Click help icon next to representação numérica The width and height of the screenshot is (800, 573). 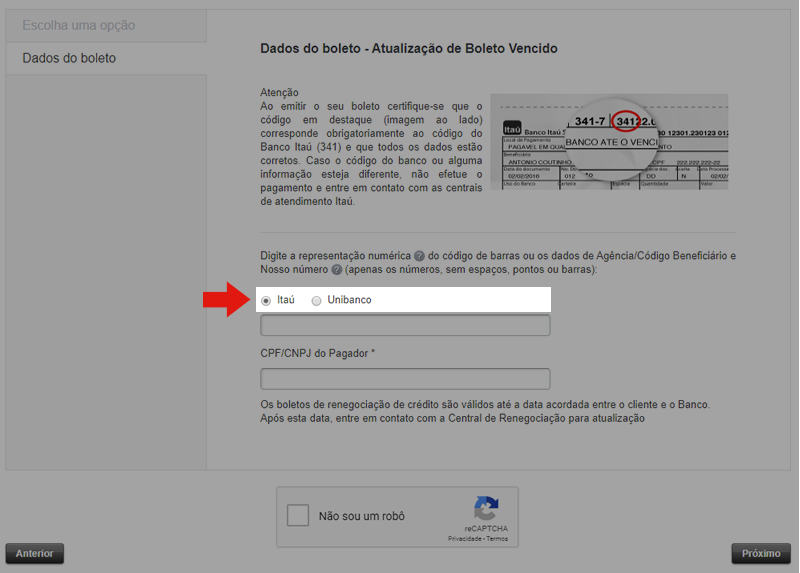pos(419,256)
